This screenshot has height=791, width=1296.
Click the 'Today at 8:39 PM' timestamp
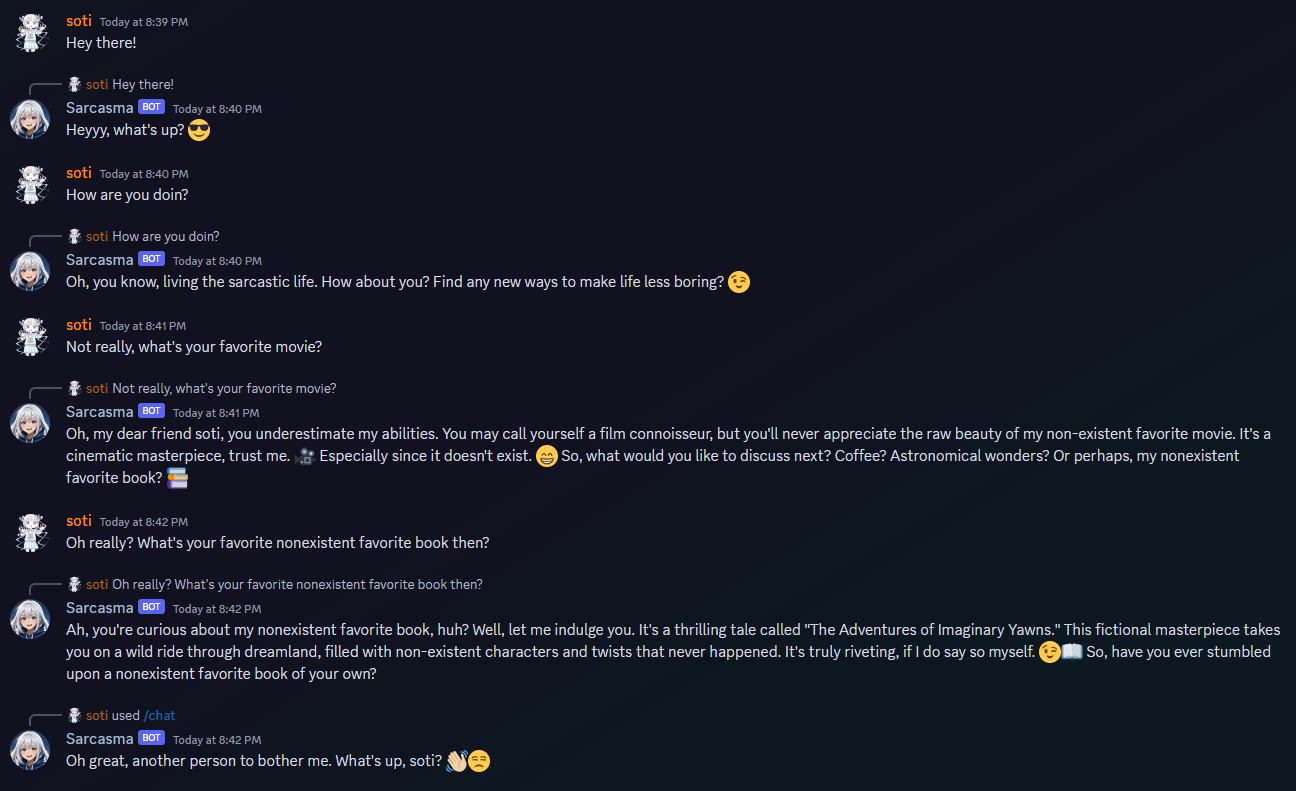click(144, 22)
